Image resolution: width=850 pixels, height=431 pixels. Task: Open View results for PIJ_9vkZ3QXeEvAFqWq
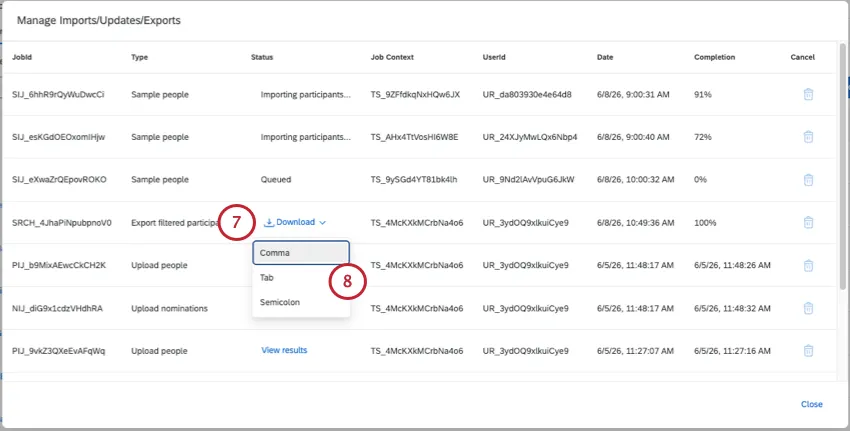[x=284, y=350]
